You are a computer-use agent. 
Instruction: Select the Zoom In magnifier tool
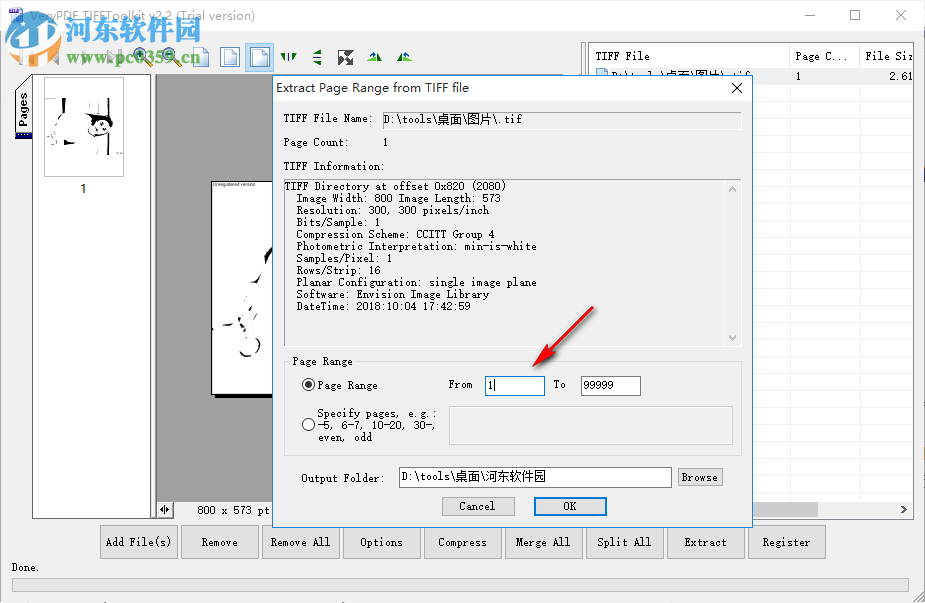[140, 57]
